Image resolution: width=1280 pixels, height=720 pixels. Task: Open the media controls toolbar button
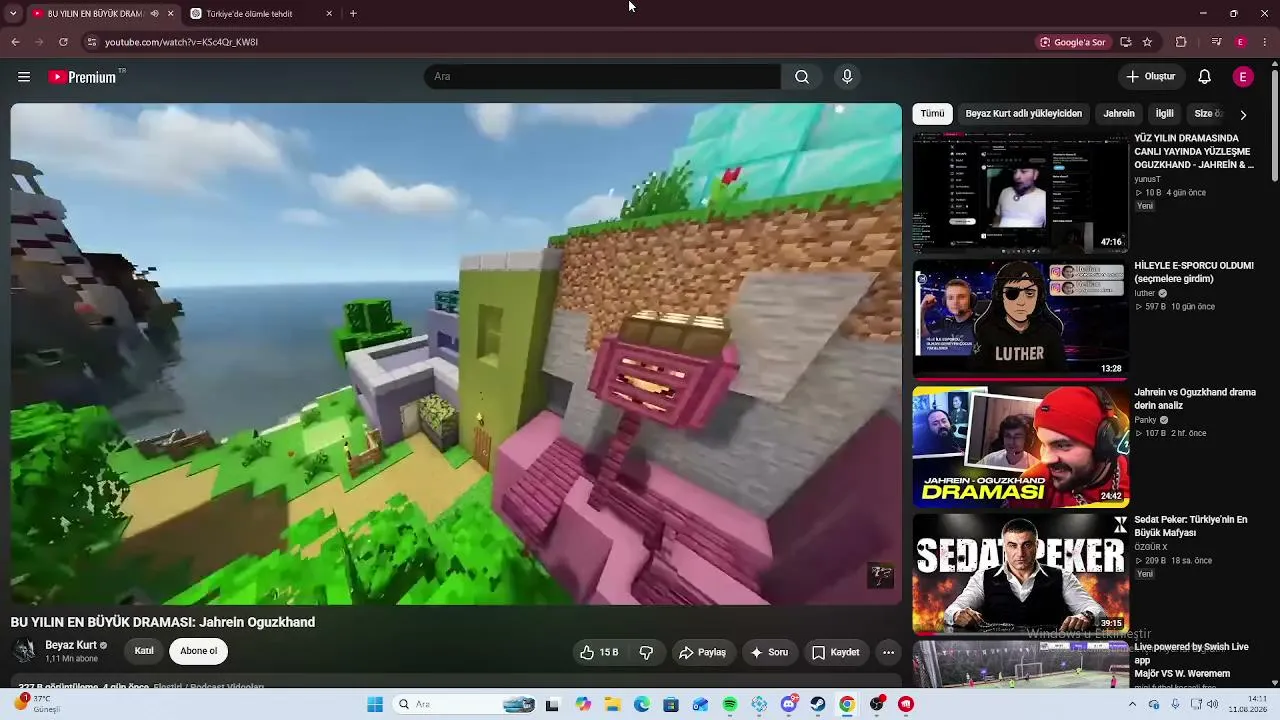(x=1216, y=42)
